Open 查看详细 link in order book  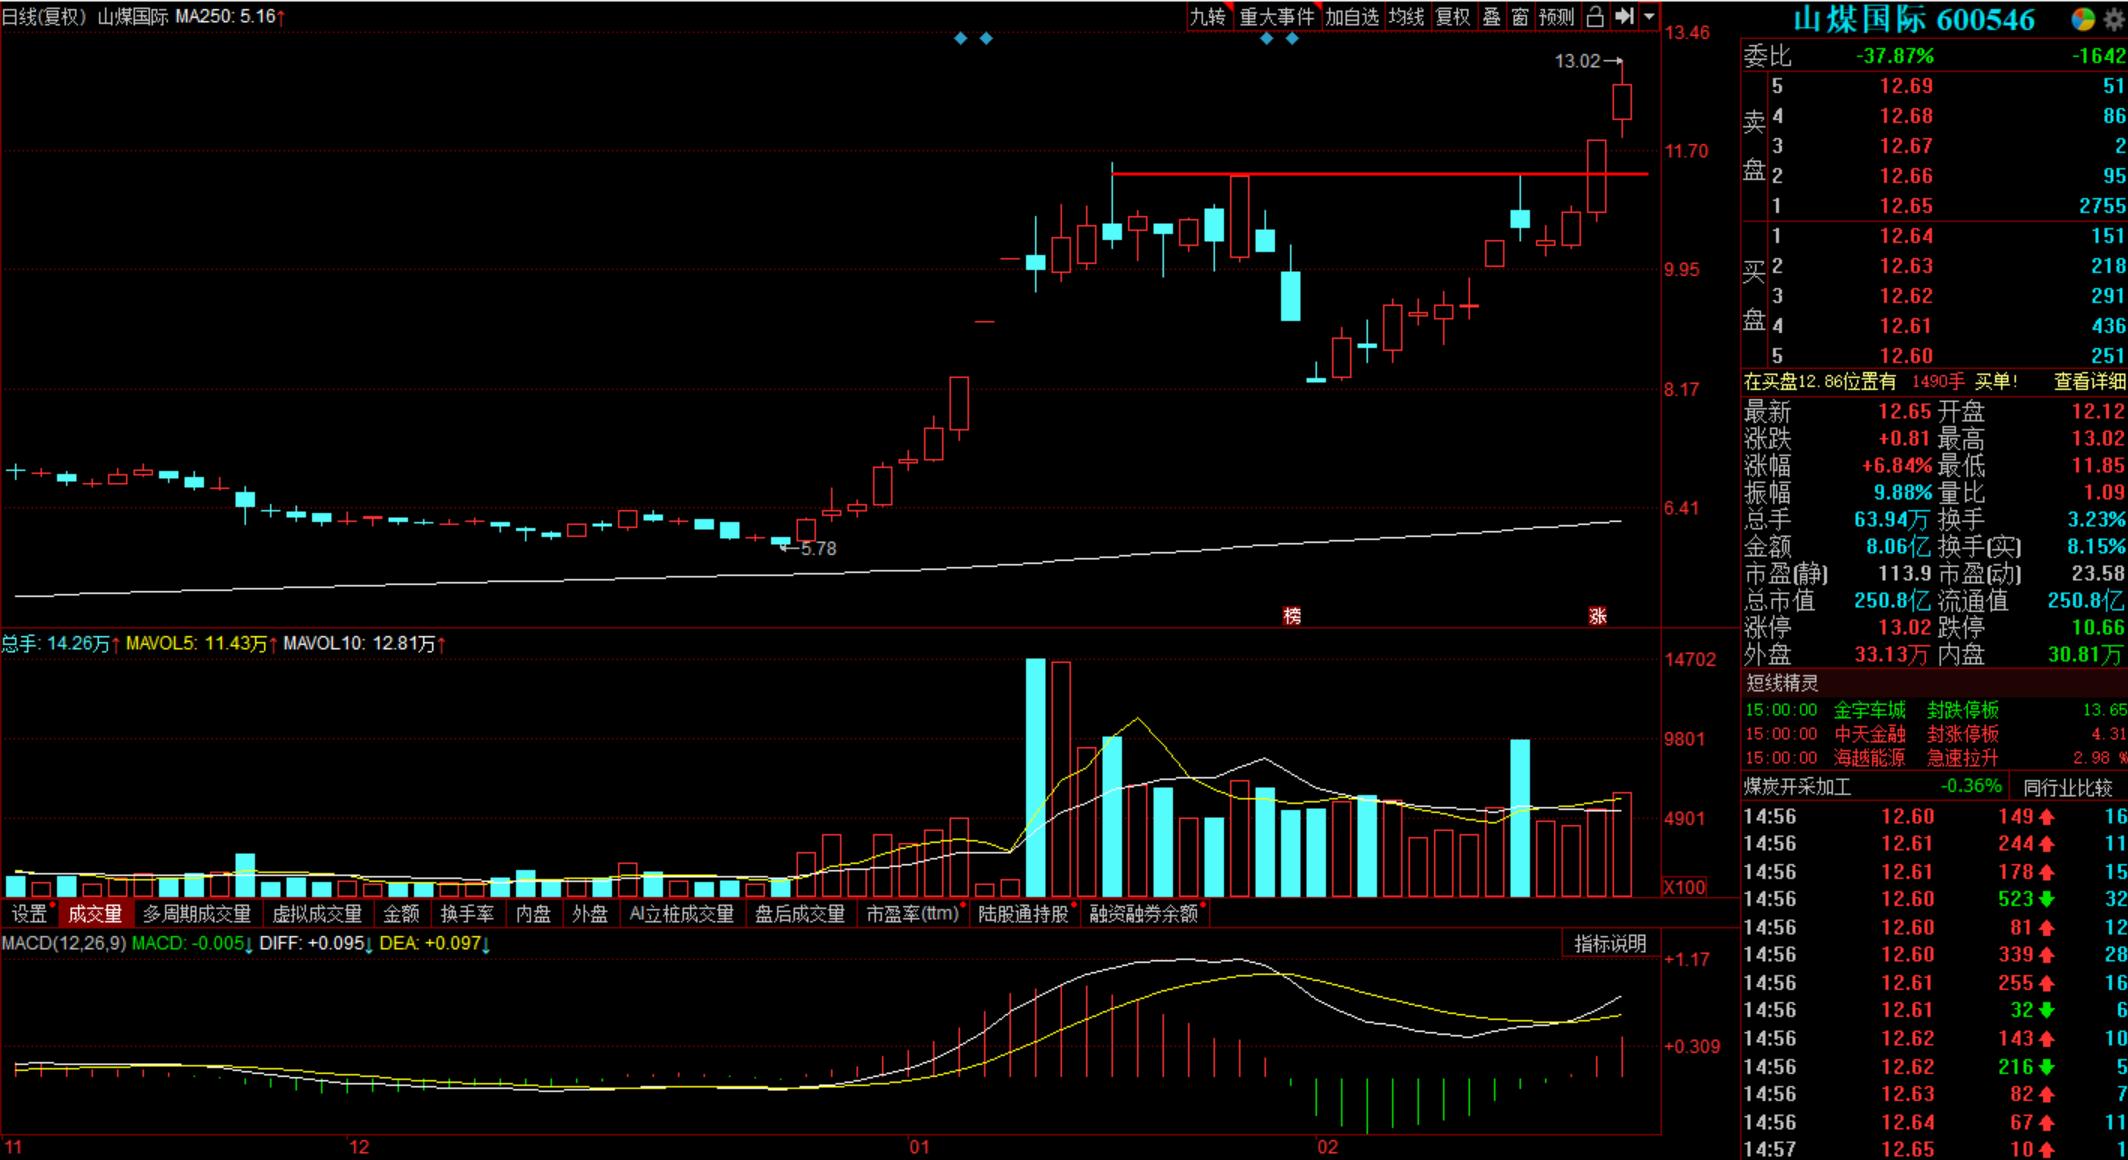pyautogui.click(x=2089, y=382)
